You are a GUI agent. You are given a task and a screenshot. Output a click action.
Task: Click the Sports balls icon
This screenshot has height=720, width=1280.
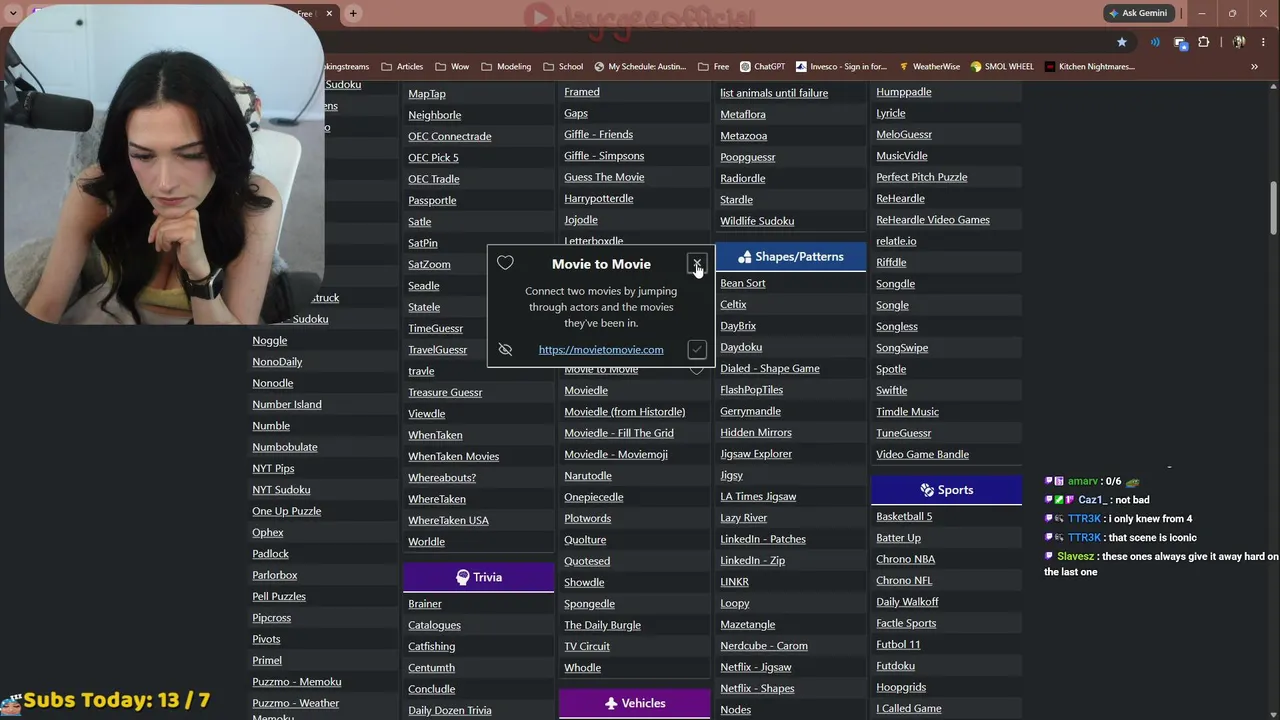[927, 490]
